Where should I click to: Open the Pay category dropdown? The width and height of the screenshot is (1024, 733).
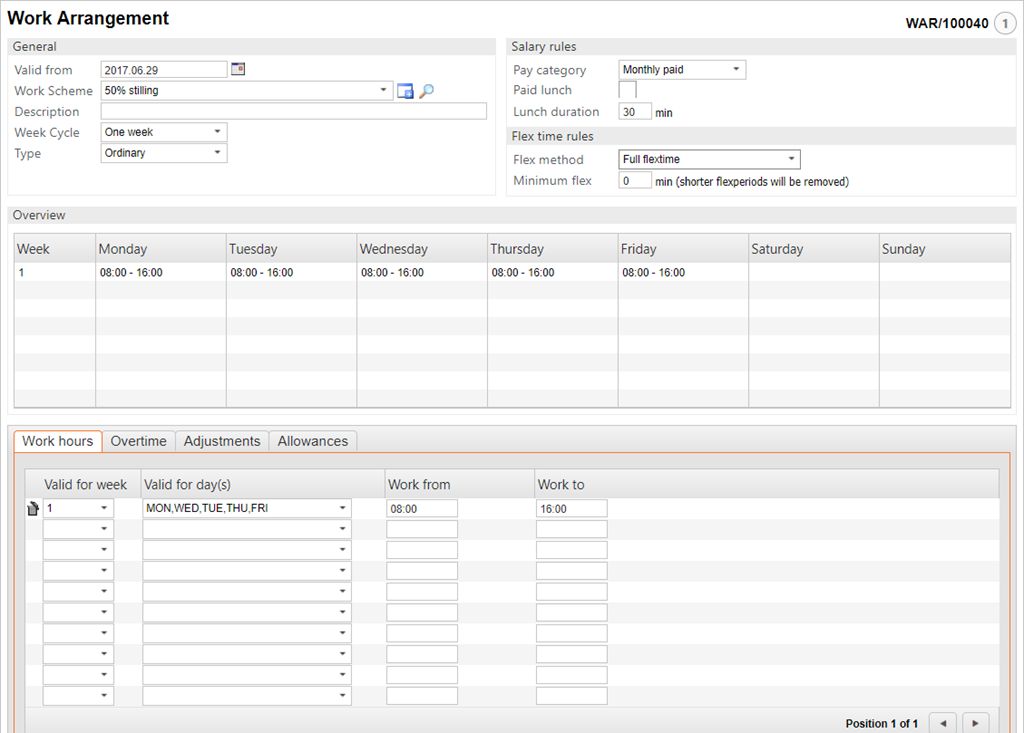pyautogui.click(x=736, y=70)
